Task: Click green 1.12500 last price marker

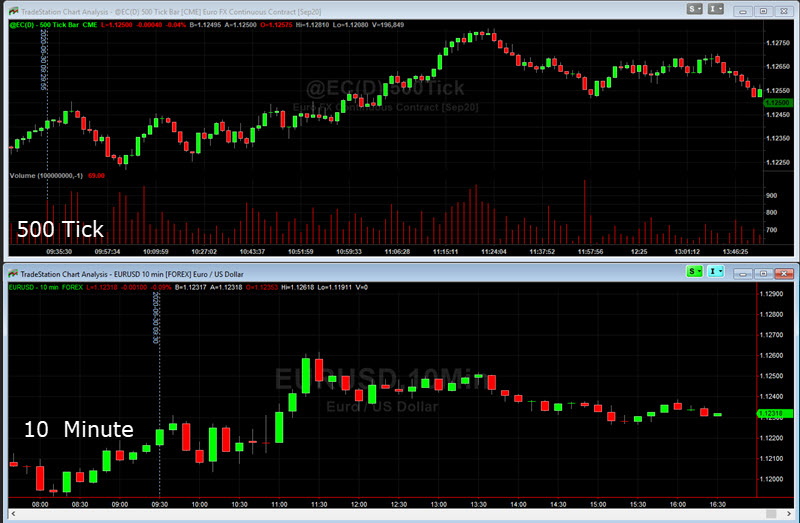Action: tap(778, 103)
